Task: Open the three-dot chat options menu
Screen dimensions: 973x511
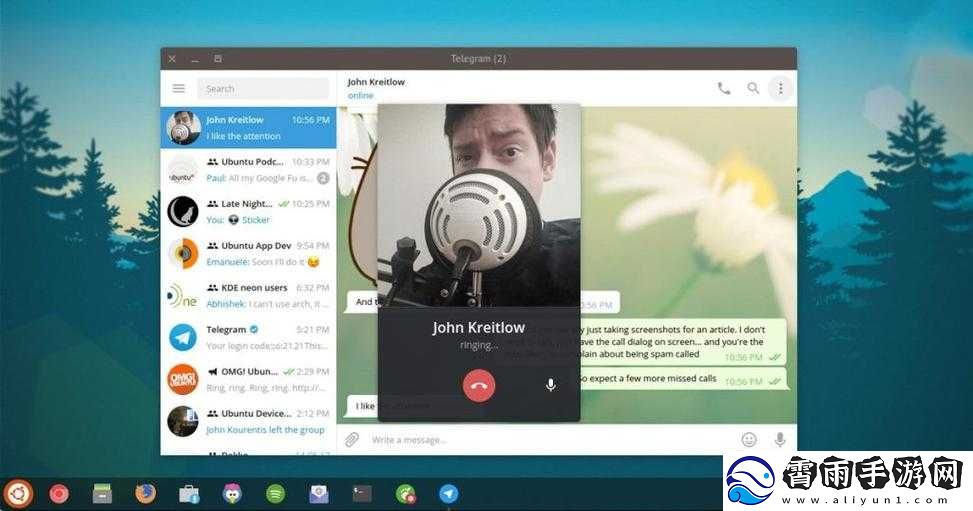Action: point(781,88)
